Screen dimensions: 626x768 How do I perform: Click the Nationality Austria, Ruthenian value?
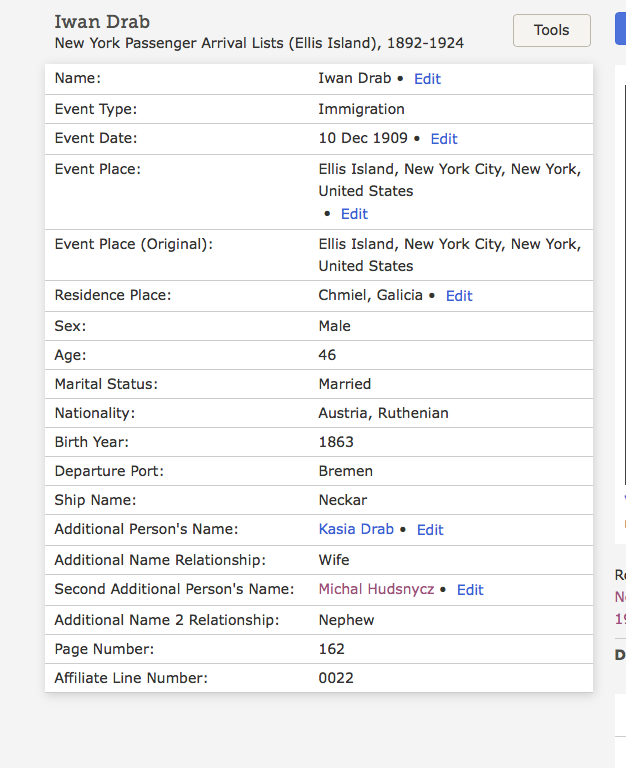click(383, 413)
